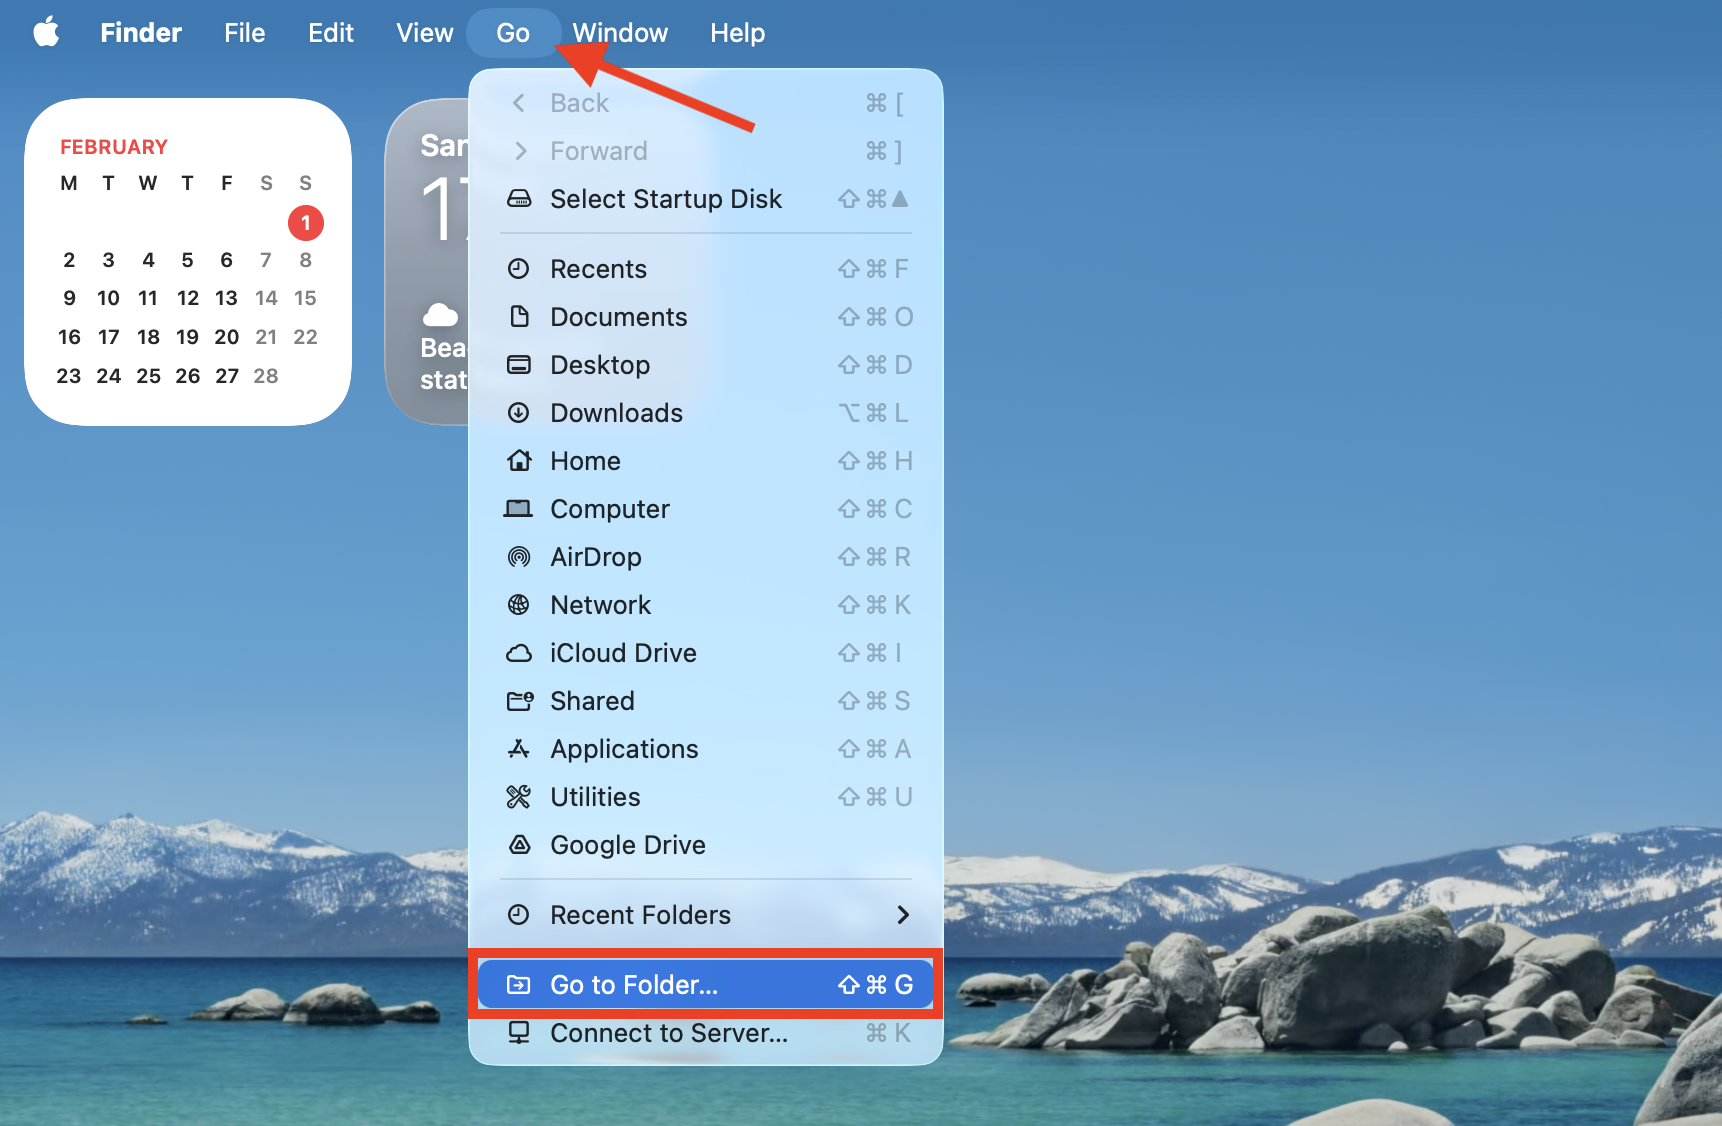Viewport: 1722px width, 1126px height.
Task: Select Computer from the Go menu
Action: (610, 509)
